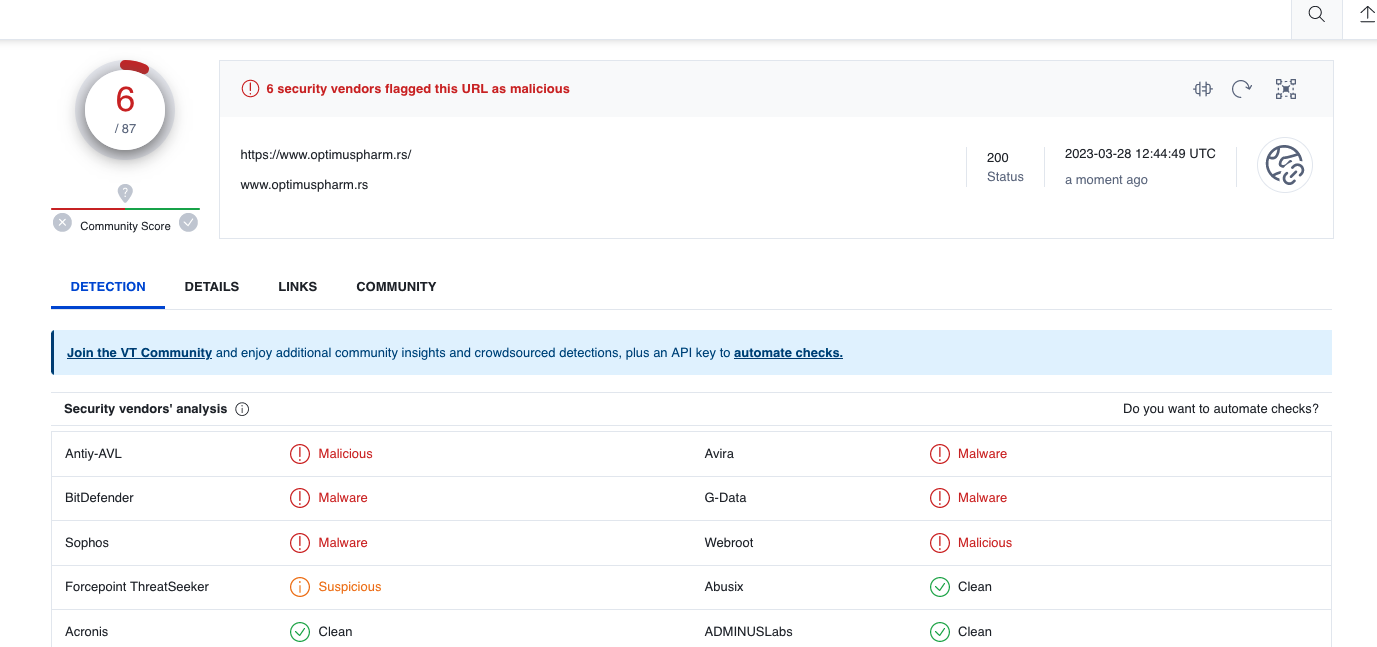Open the graph view icon
Screen dimensions: 1377x647
[x=1286, y=89]
